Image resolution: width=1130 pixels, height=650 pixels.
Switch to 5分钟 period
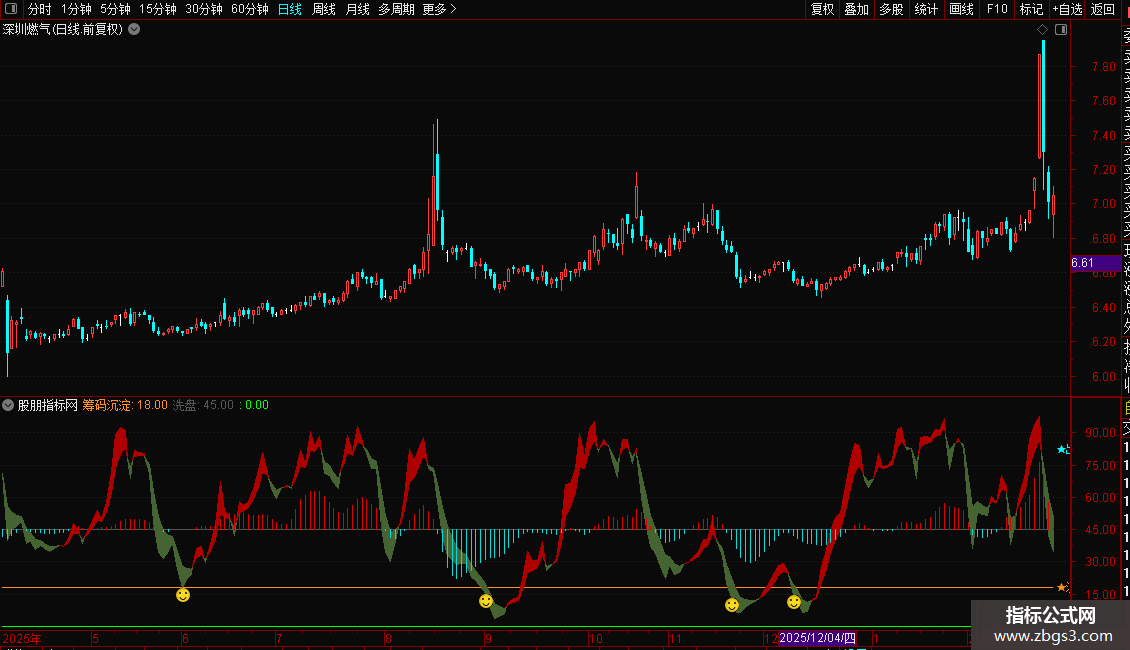[x=115, y=9]
